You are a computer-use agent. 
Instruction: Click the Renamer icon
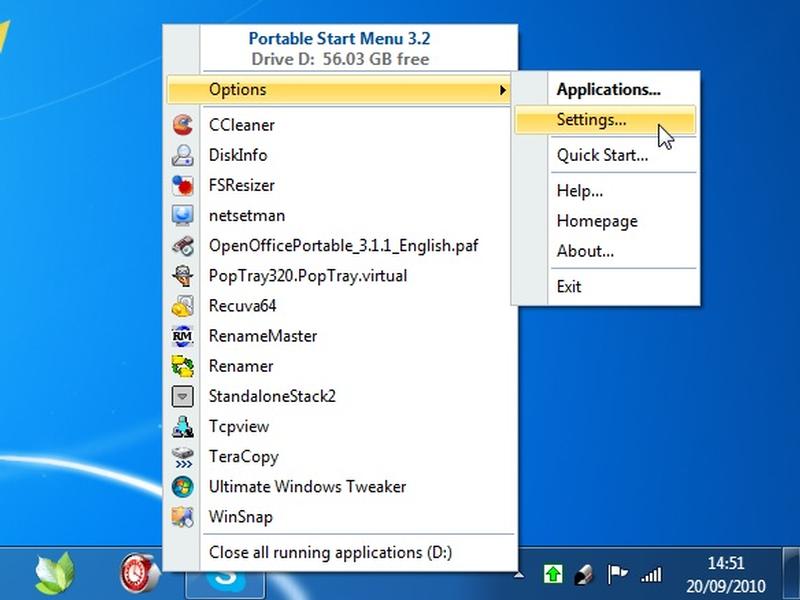(x=183, y=366)
